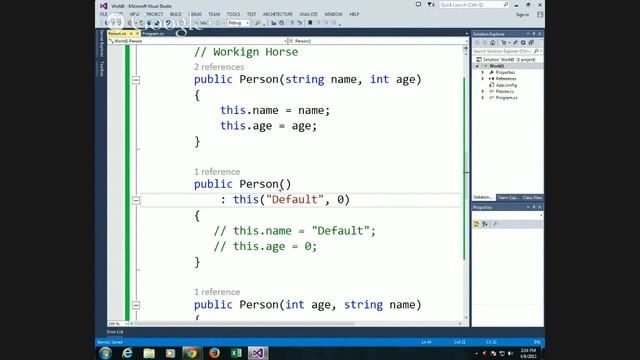Collapse the project node in Solution Explorer
640x360 pixels.
[x=477, y=66]
